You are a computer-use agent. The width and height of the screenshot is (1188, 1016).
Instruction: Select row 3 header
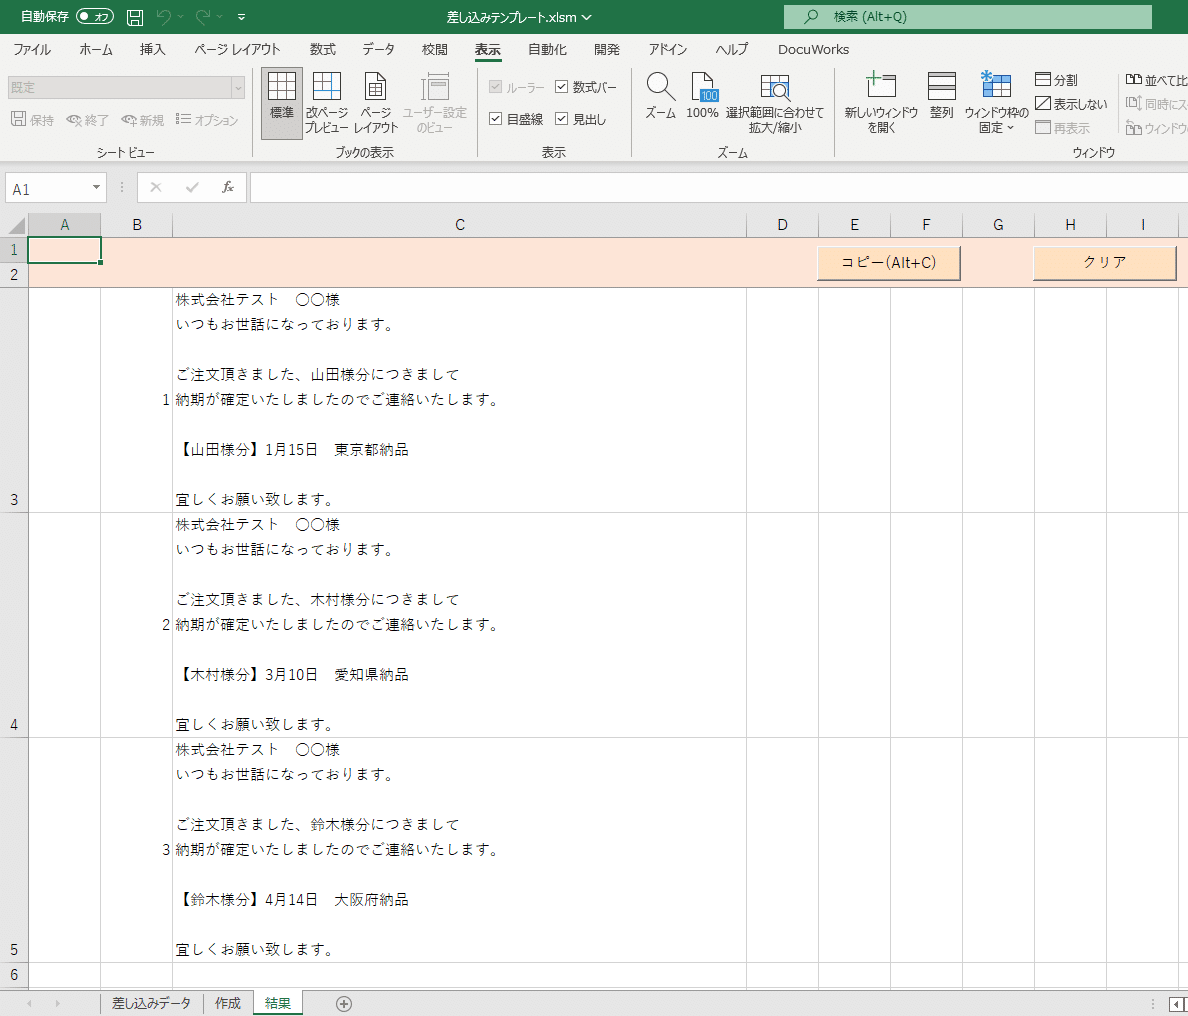pos(14,400)
